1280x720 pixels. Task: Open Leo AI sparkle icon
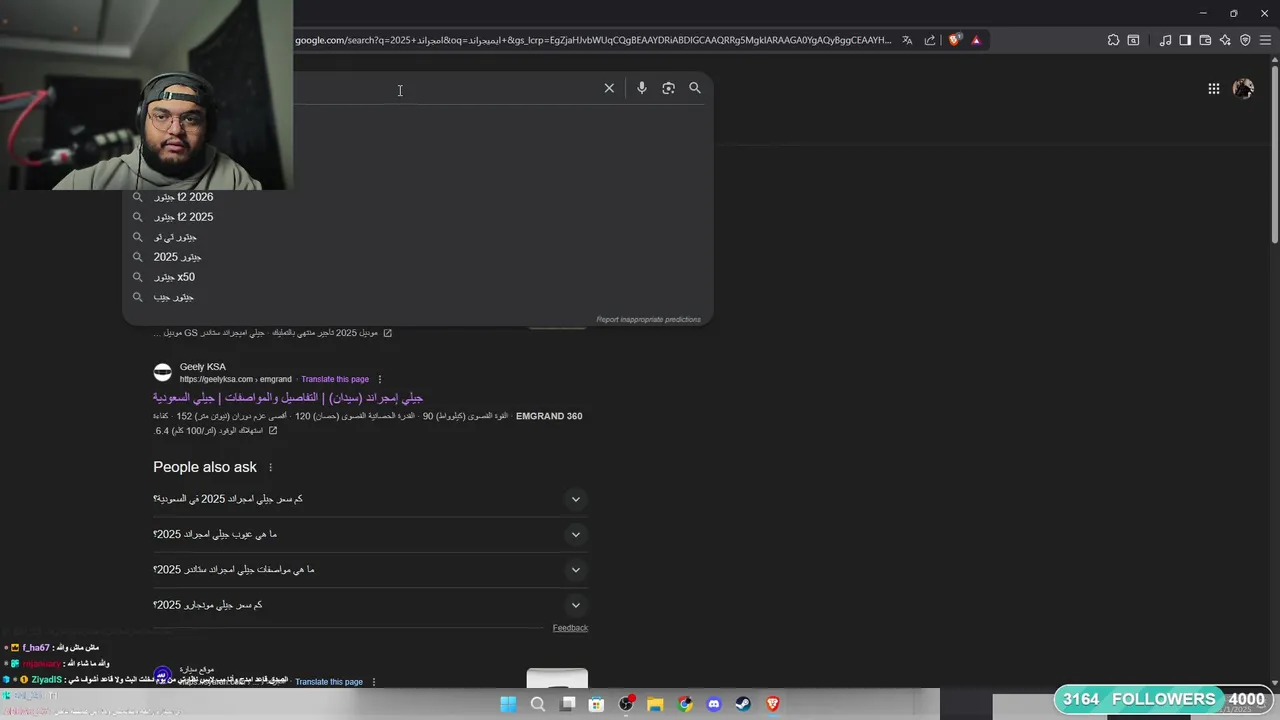[1225, 40]
